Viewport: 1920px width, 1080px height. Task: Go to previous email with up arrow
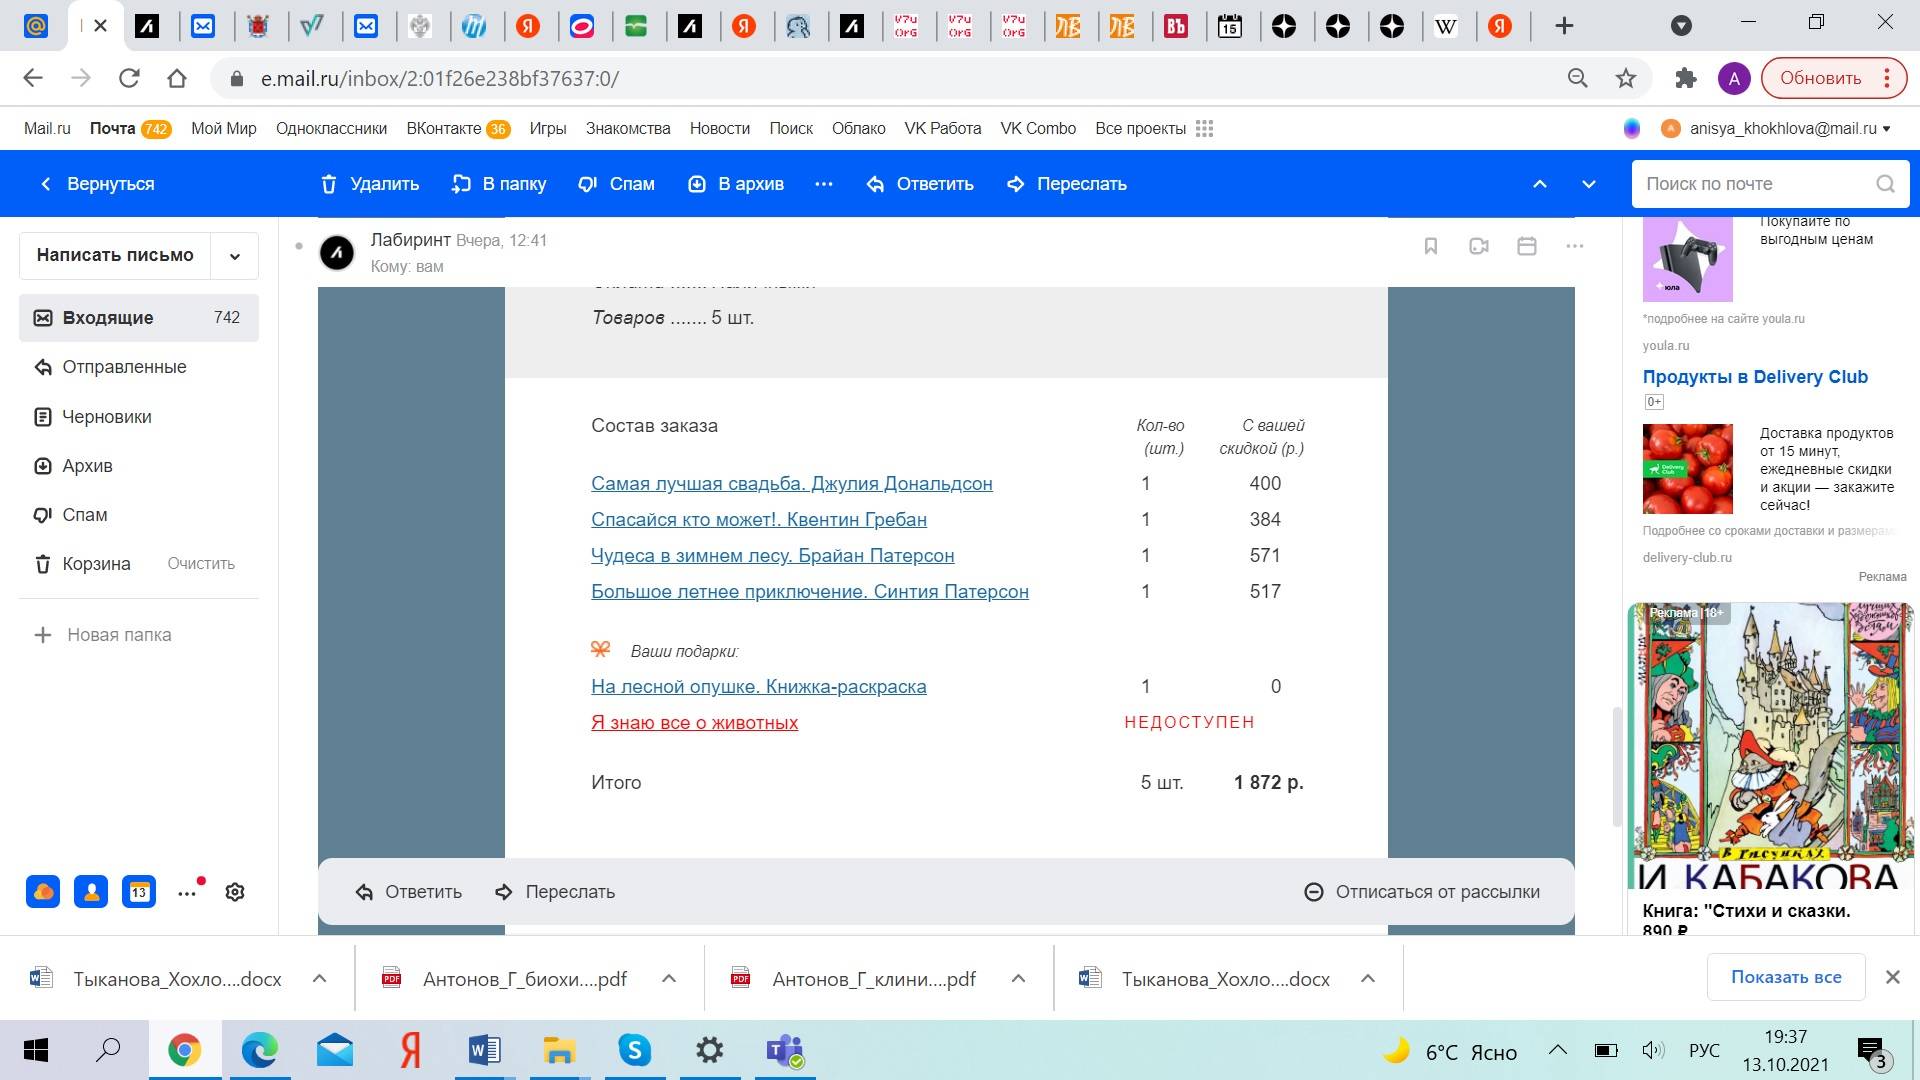(x=1540, y=184)
